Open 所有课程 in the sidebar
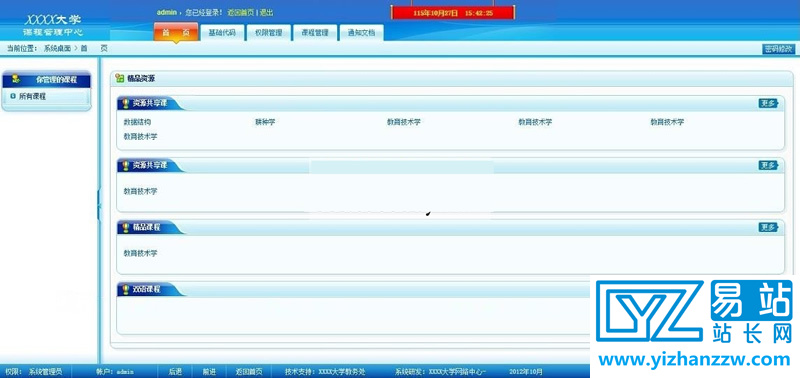 [x=32, y=96]
